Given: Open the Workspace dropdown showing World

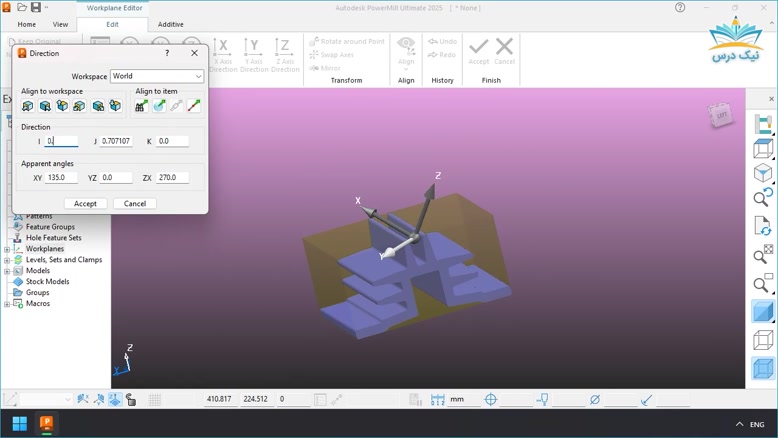Looking at the screenshot, I should click(x=156, y=76).
